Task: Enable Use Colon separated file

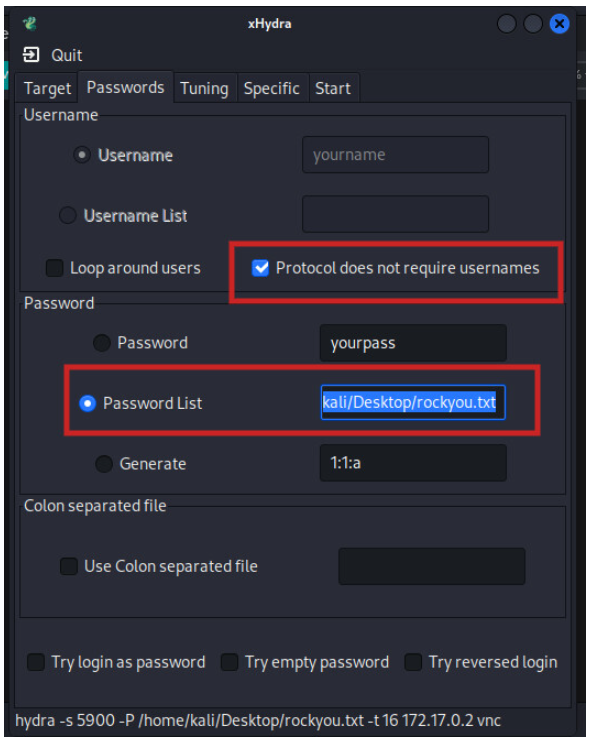Action: pyautogui.click(x=69, y=566)
